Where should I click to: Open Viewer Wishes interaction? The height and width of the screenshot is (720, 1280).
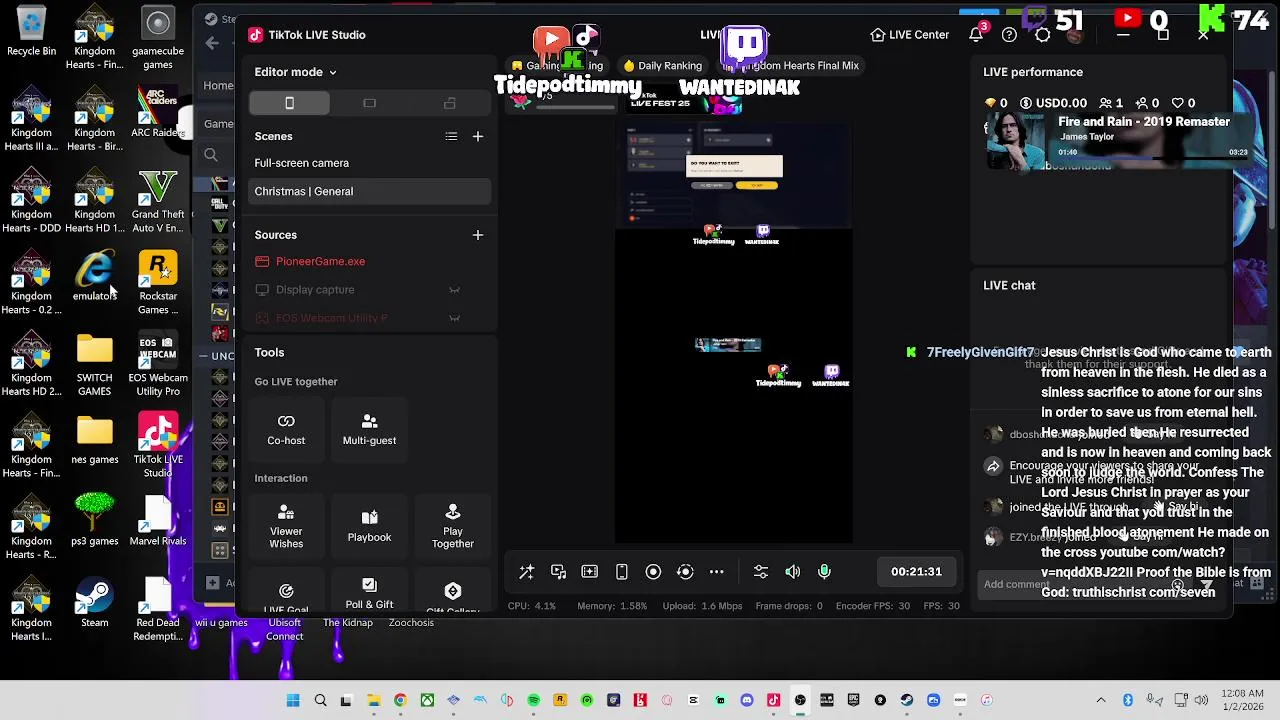(286, 526)
